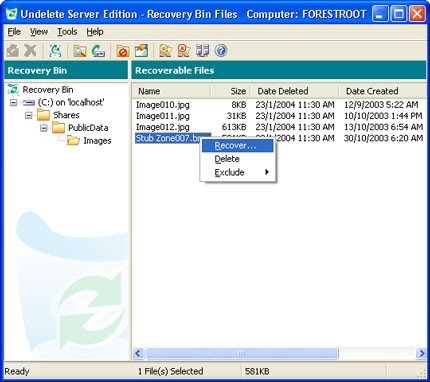The width and height of the screenshot is (430, 382).
Task: Click Date Created 12/9/2003 5:22 AM
Action: [x=381, y=105]
